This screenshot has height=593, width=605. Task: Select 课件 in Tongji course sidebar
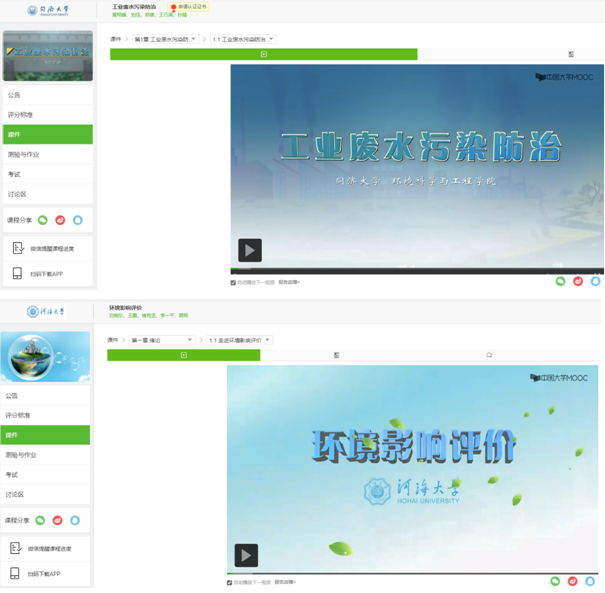pos(48,134)
